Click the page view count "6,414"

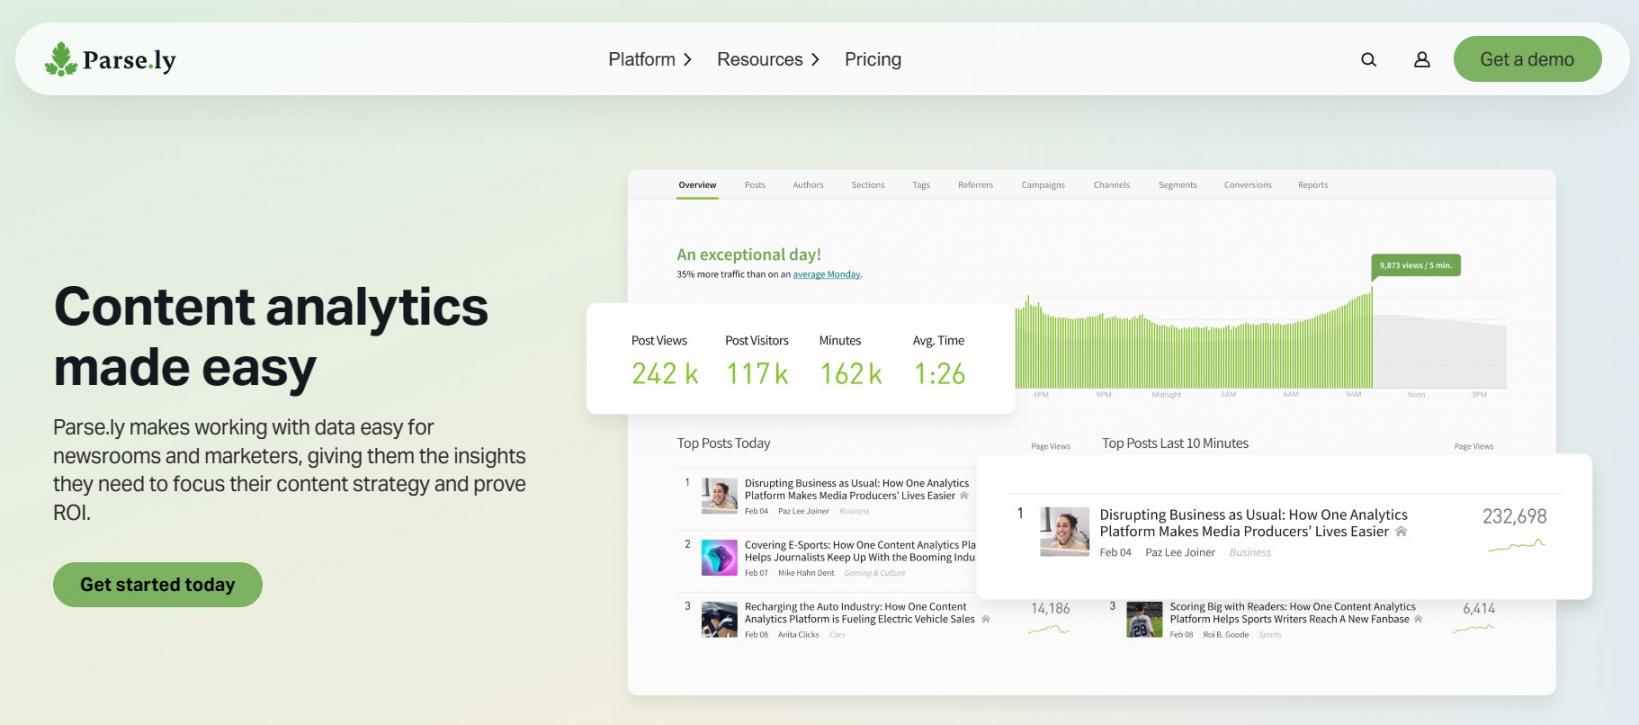[1479, 608]
